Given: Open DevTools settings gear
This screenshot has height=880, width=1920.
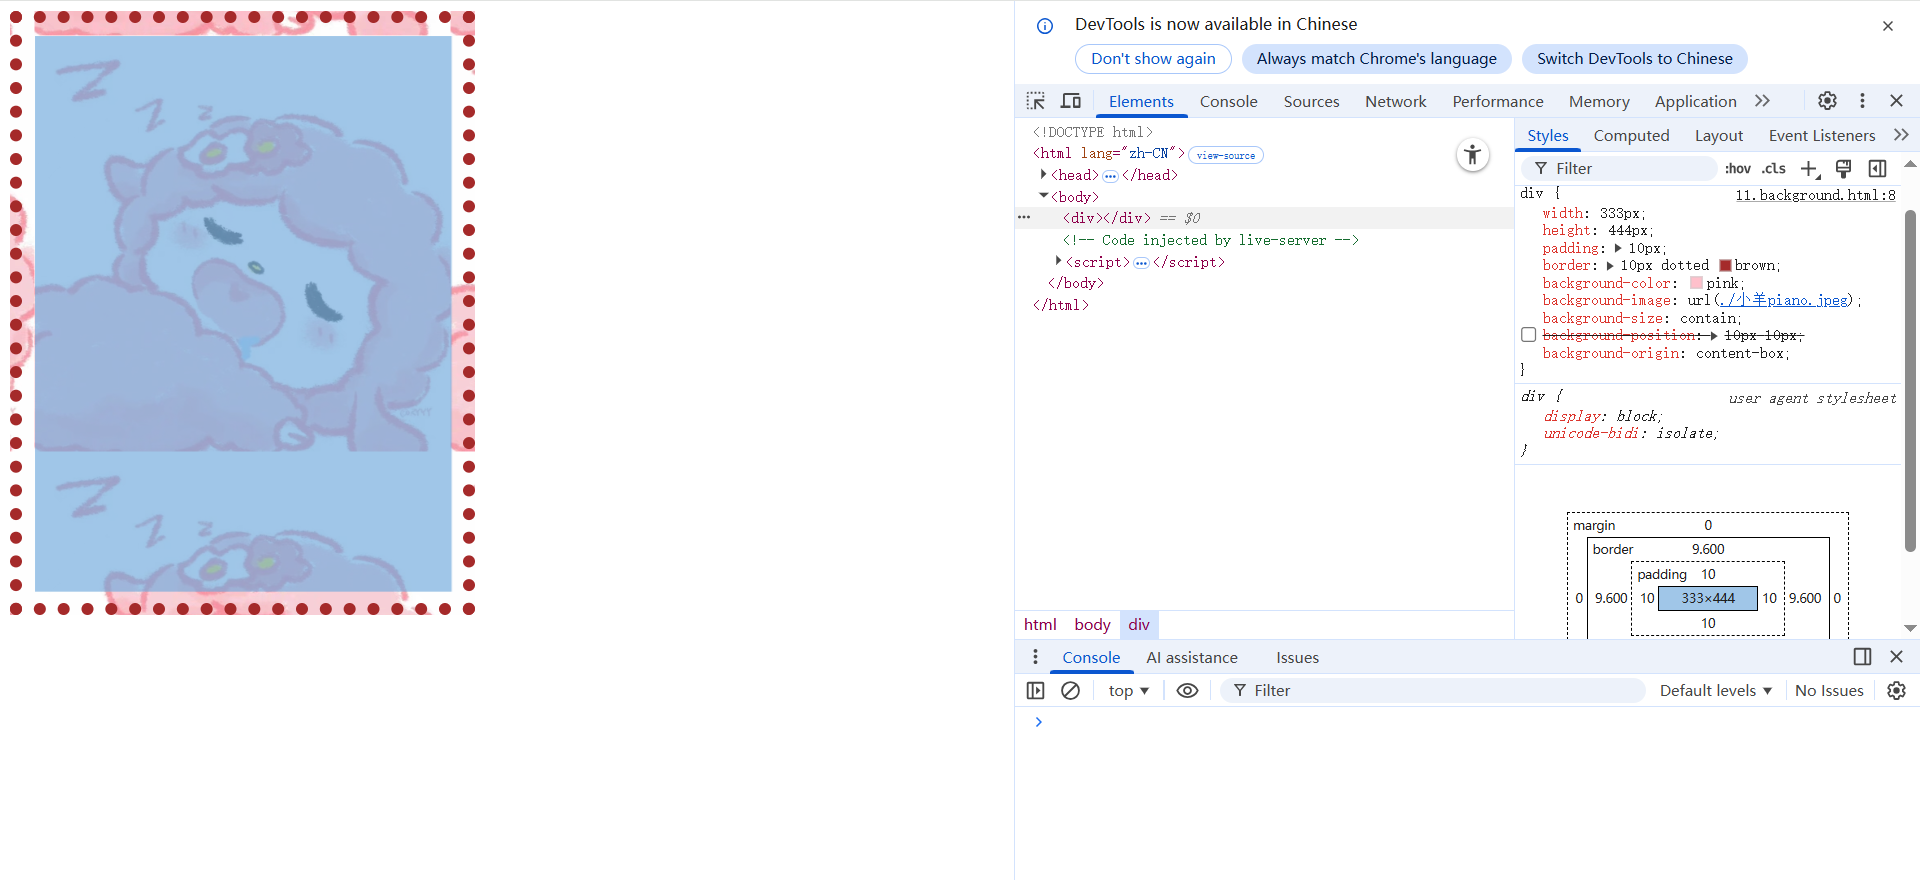Looking at the screenshot, I should click(x=1827, y=101).
